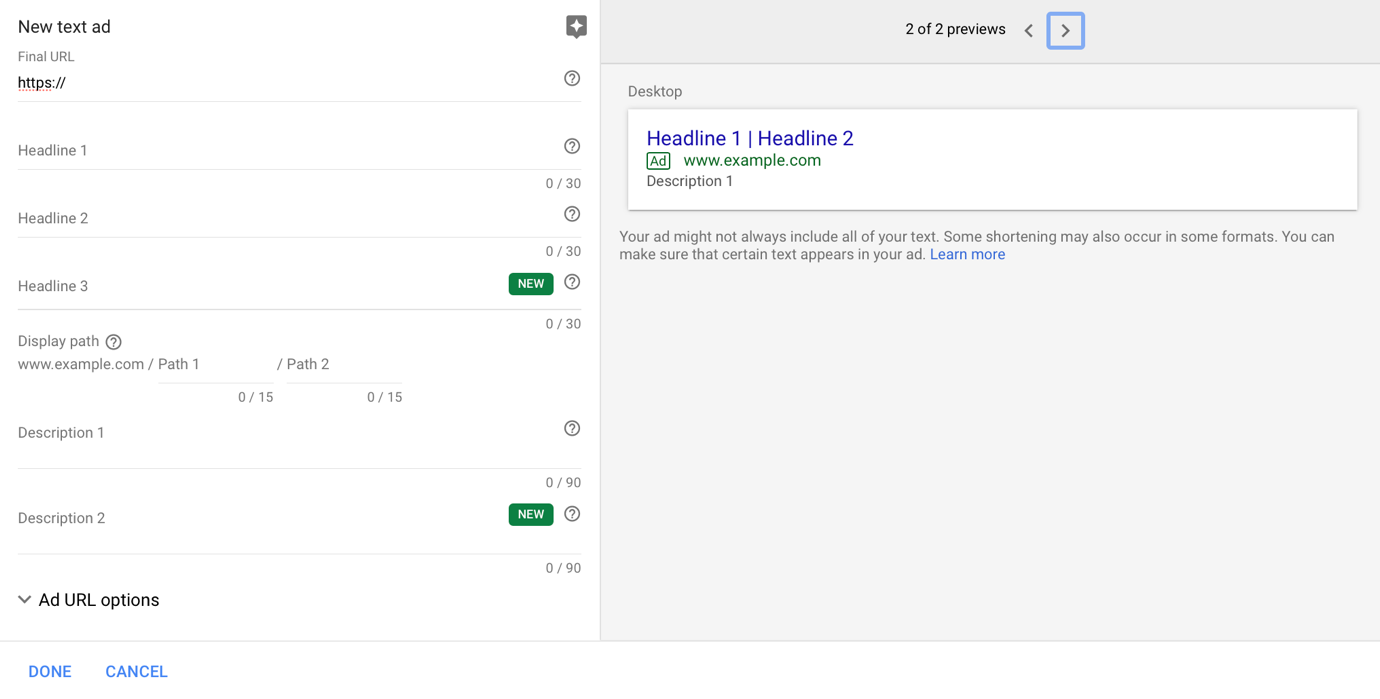1380x699 pixels.
Task: Click the 'Desktop' preview label
Action: [655, 91]
